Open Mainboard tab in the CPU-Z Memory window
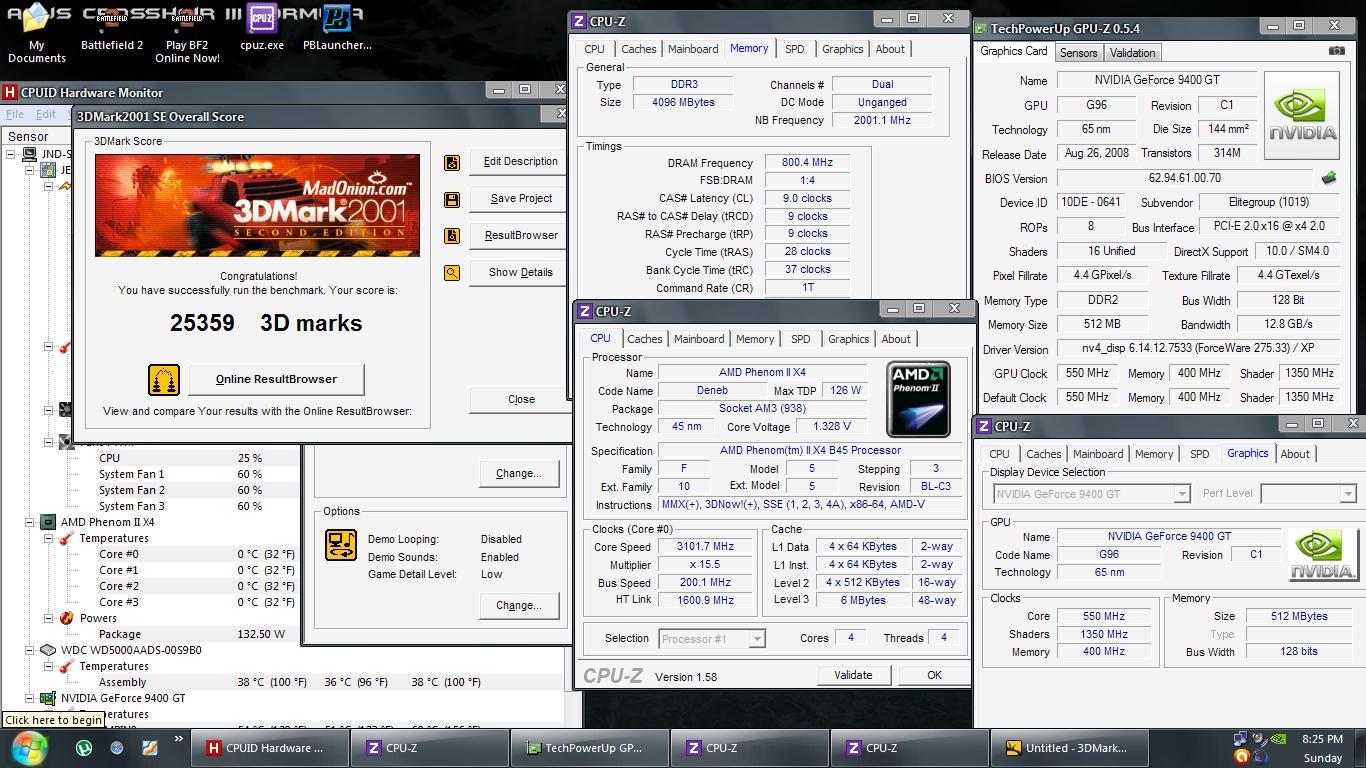The height and width of the screenshot is (768, 1366). coord(693,49)
